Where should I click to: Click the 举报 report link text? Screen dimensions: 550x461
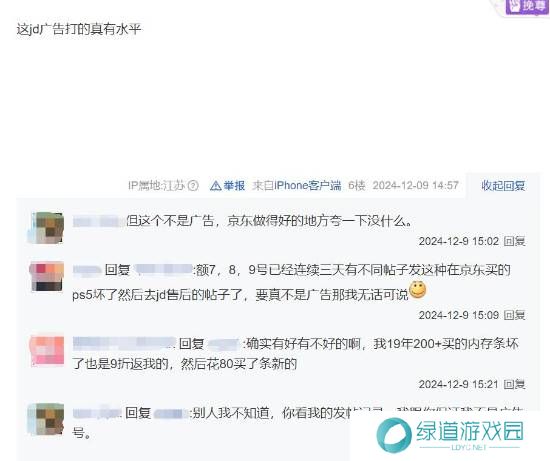tap(234, 186)
